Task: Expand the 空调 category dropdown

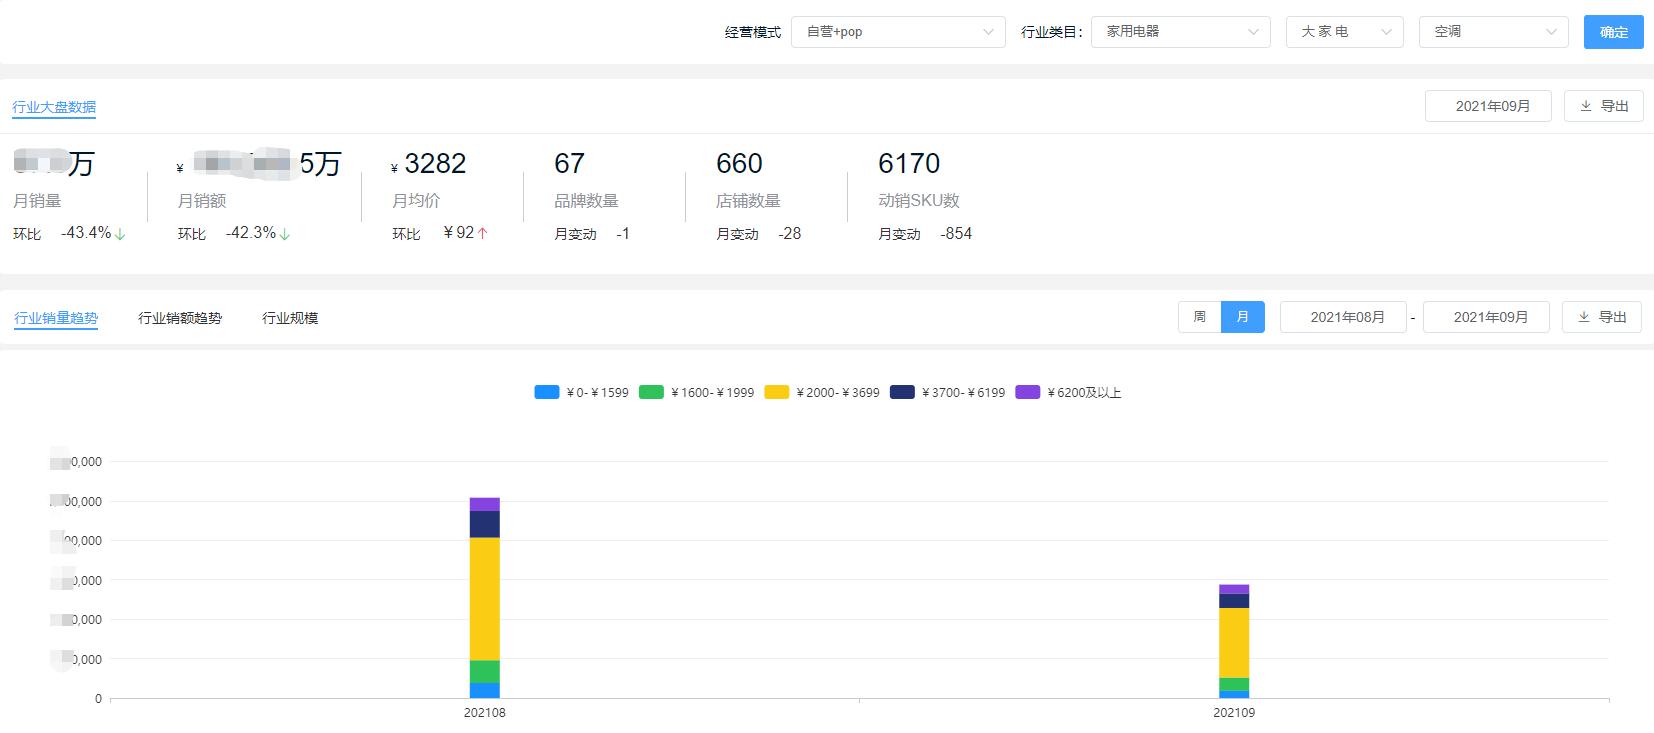Action: tap(1493, 32)
